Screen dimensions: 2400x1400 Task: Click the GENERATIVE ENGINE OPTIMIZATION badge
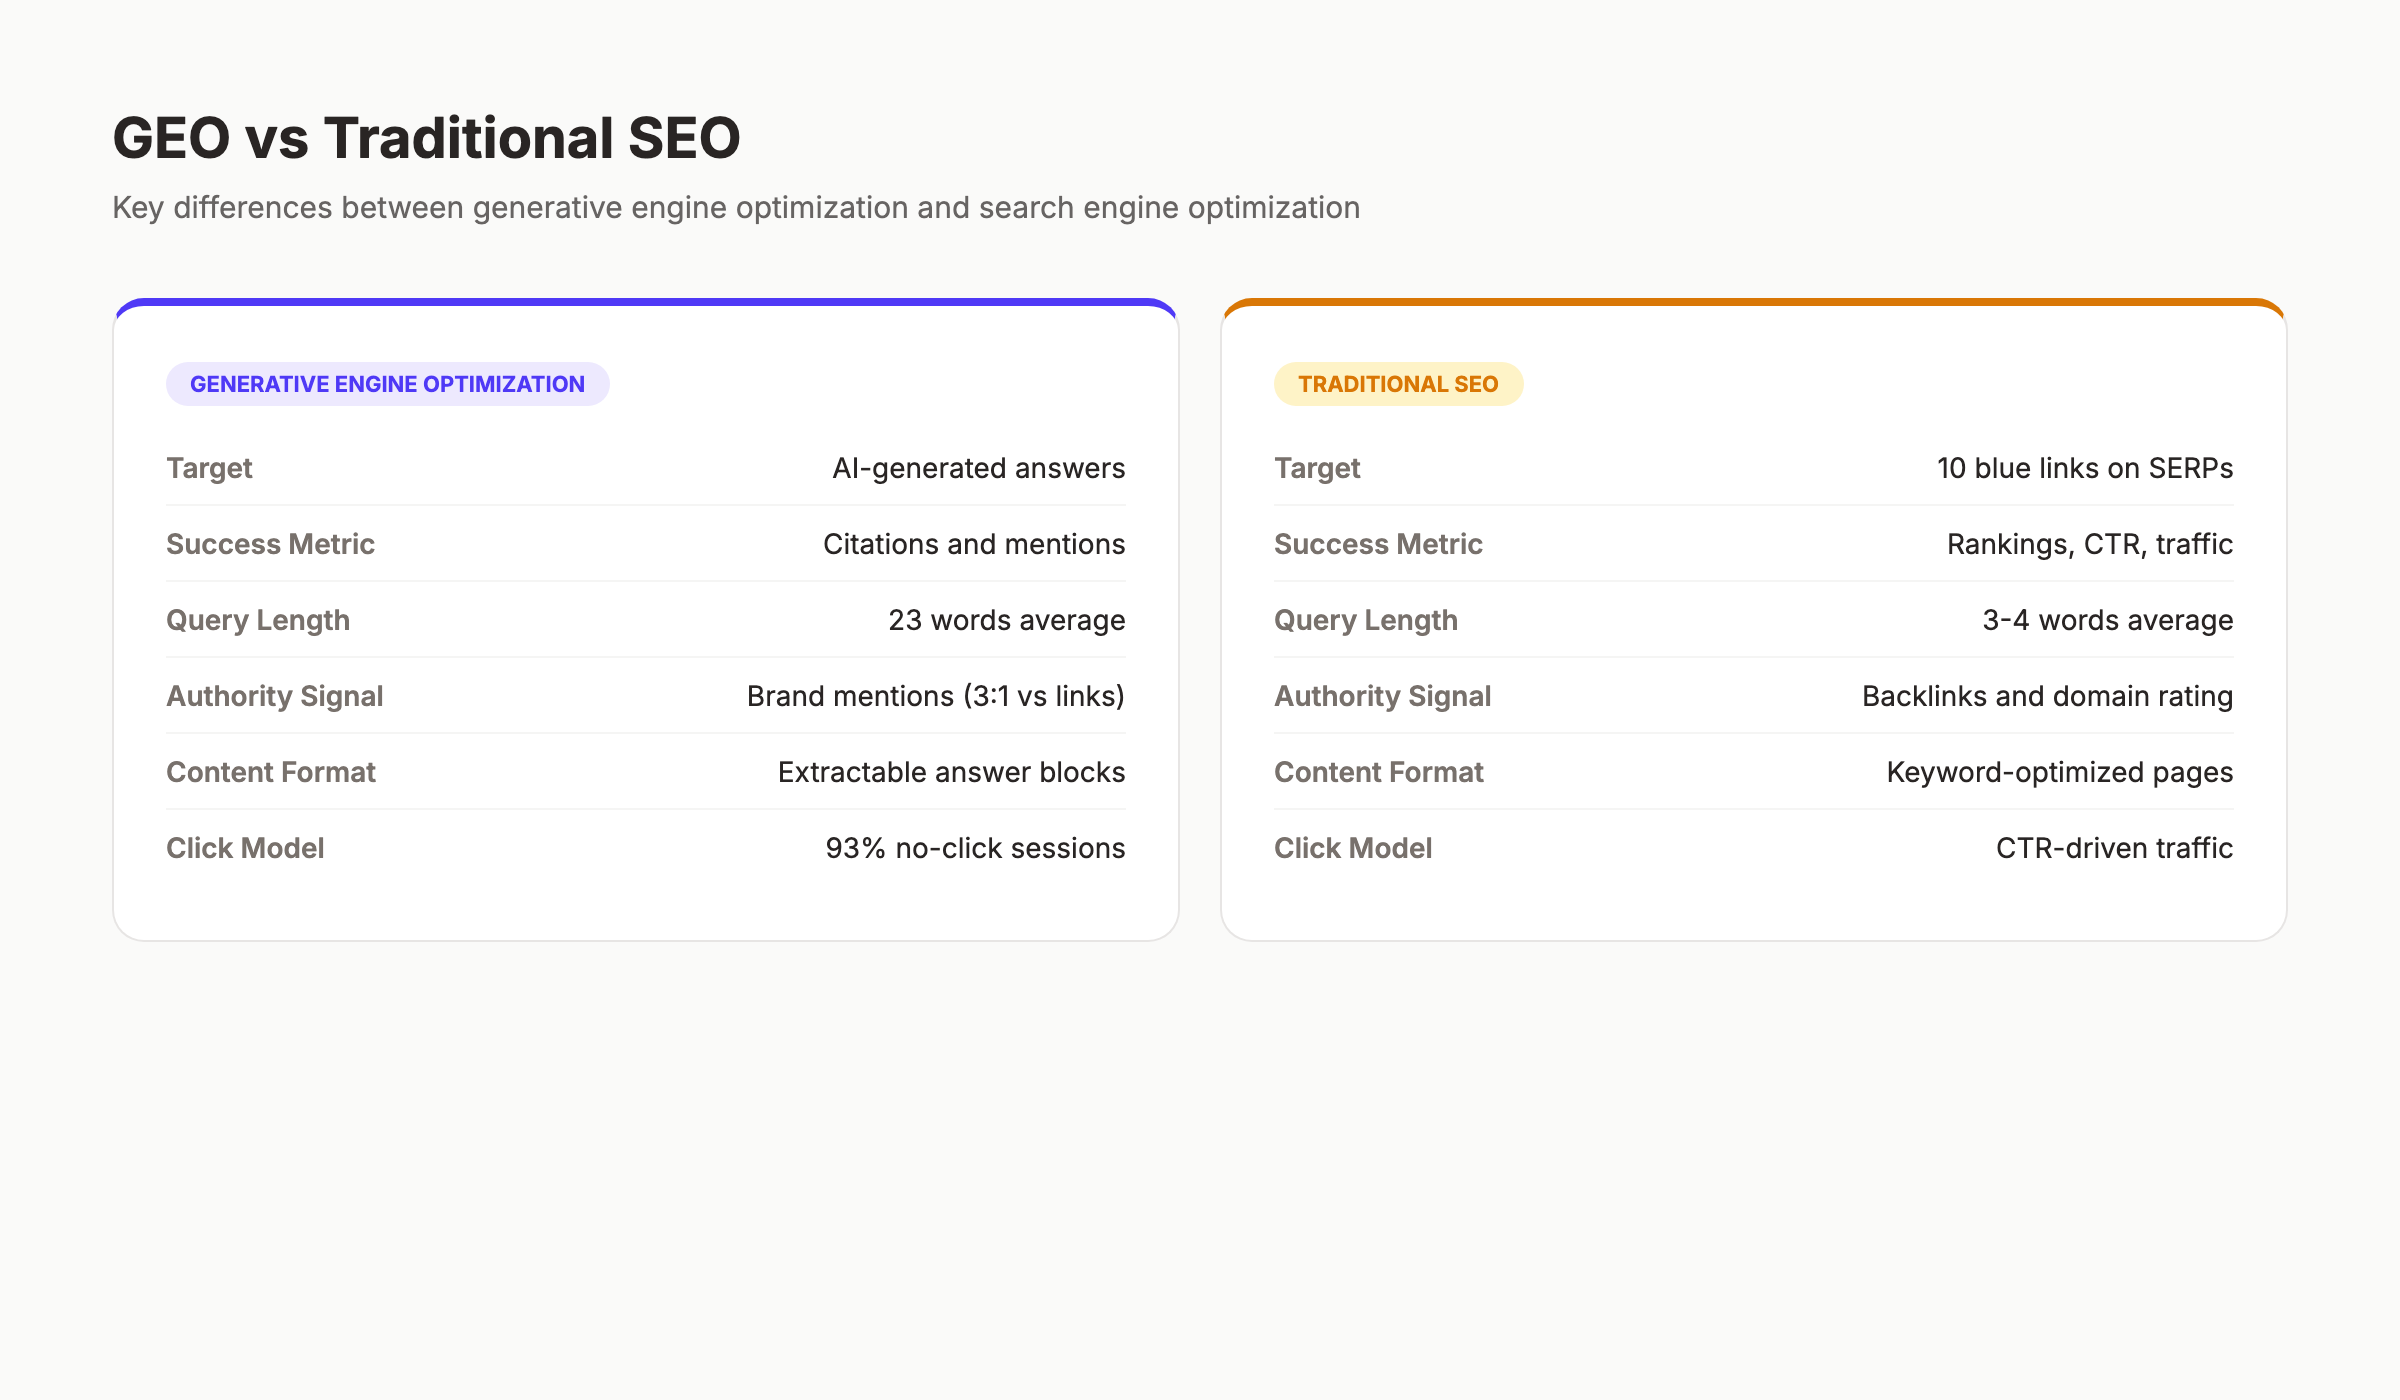[x=387, y=383]
